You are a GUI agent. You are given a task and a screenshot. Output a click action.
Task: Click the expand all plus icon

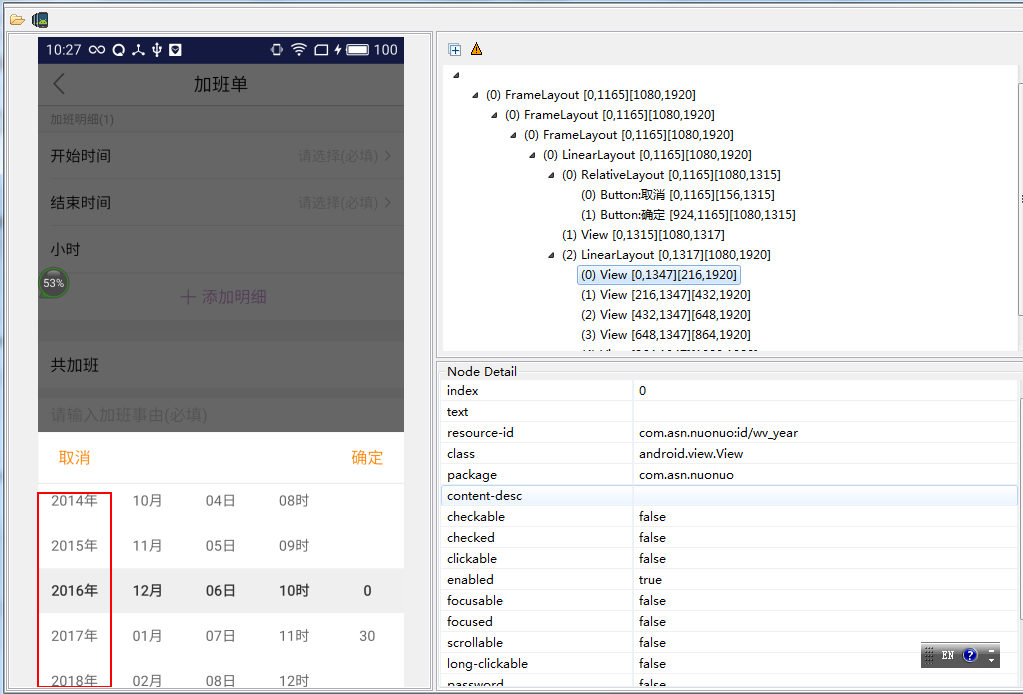[x=455, y=50]
